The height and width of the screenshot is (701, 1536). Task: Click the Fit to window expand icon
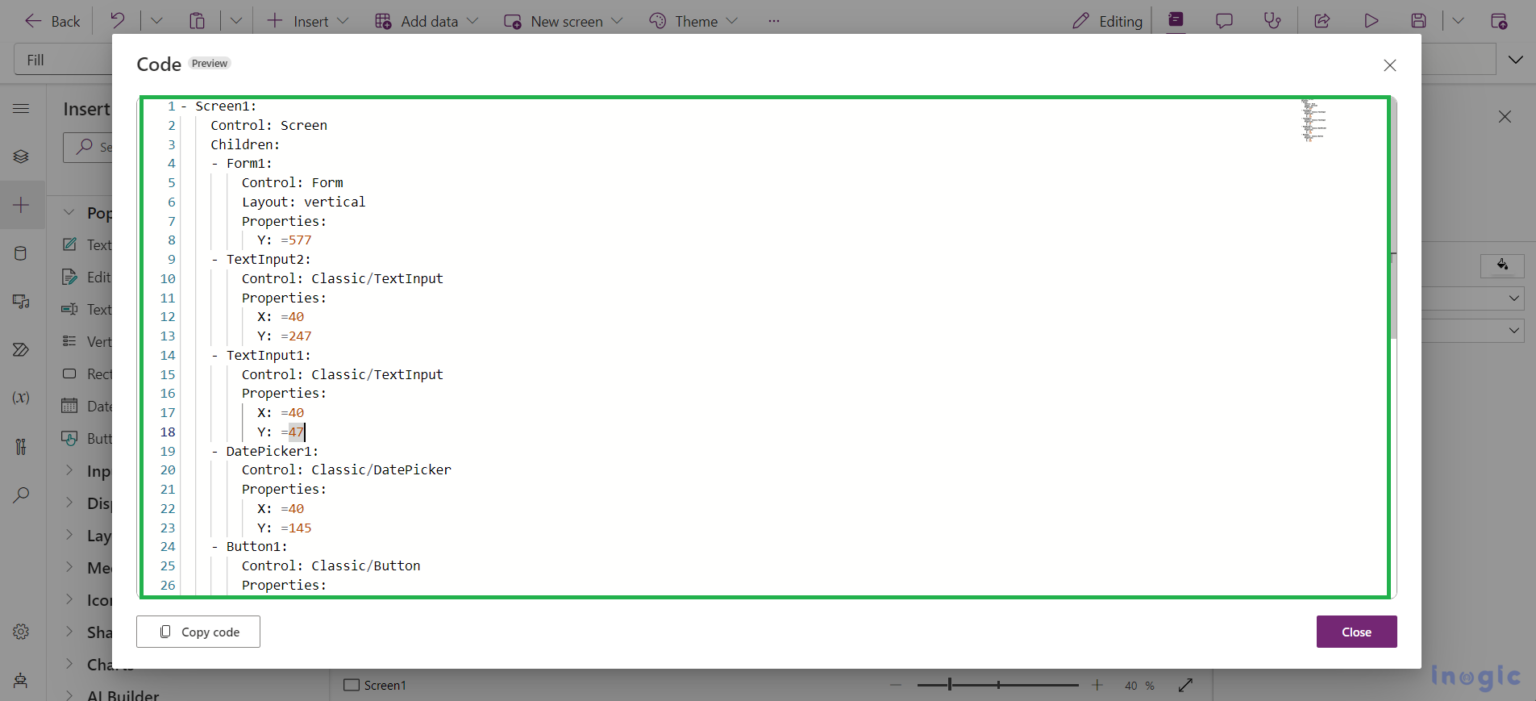(1186, 685)
